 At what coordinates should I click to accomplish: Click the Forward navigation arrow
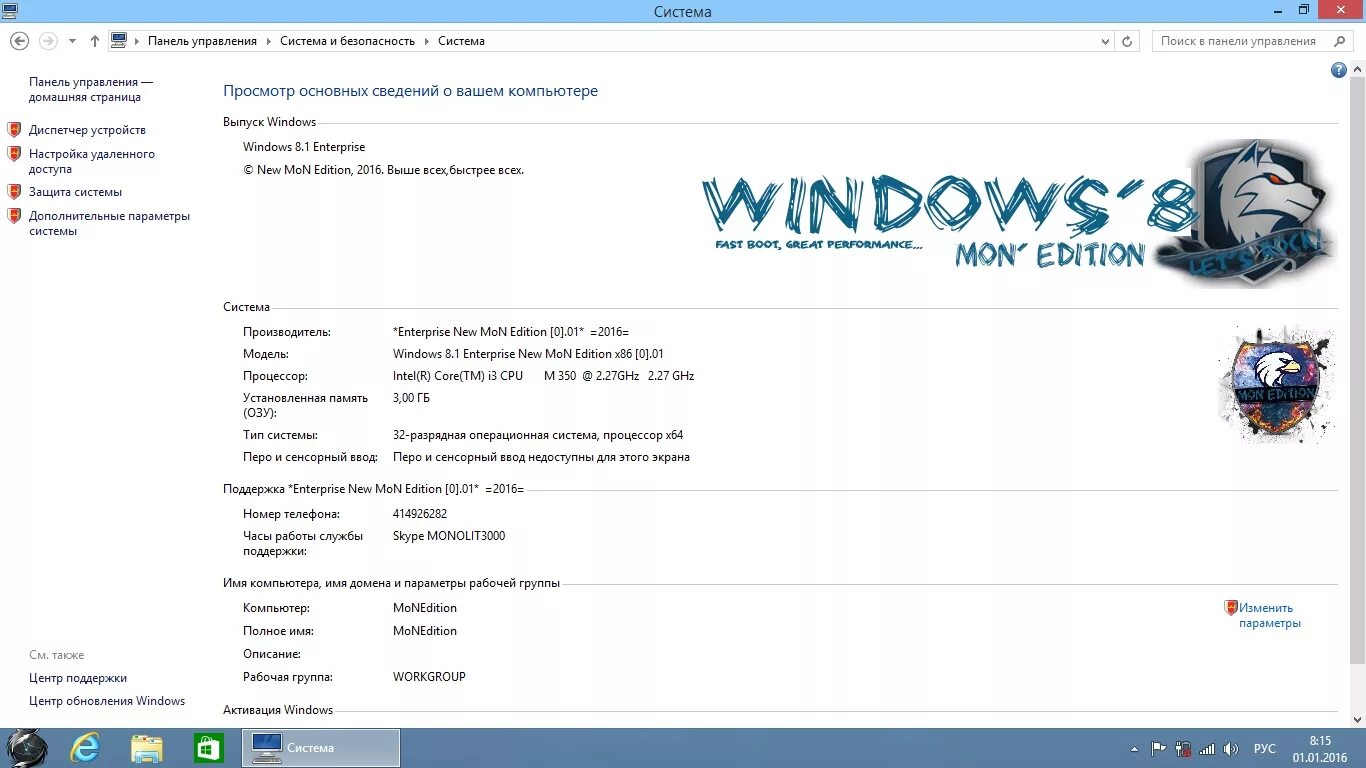[48, 41]
